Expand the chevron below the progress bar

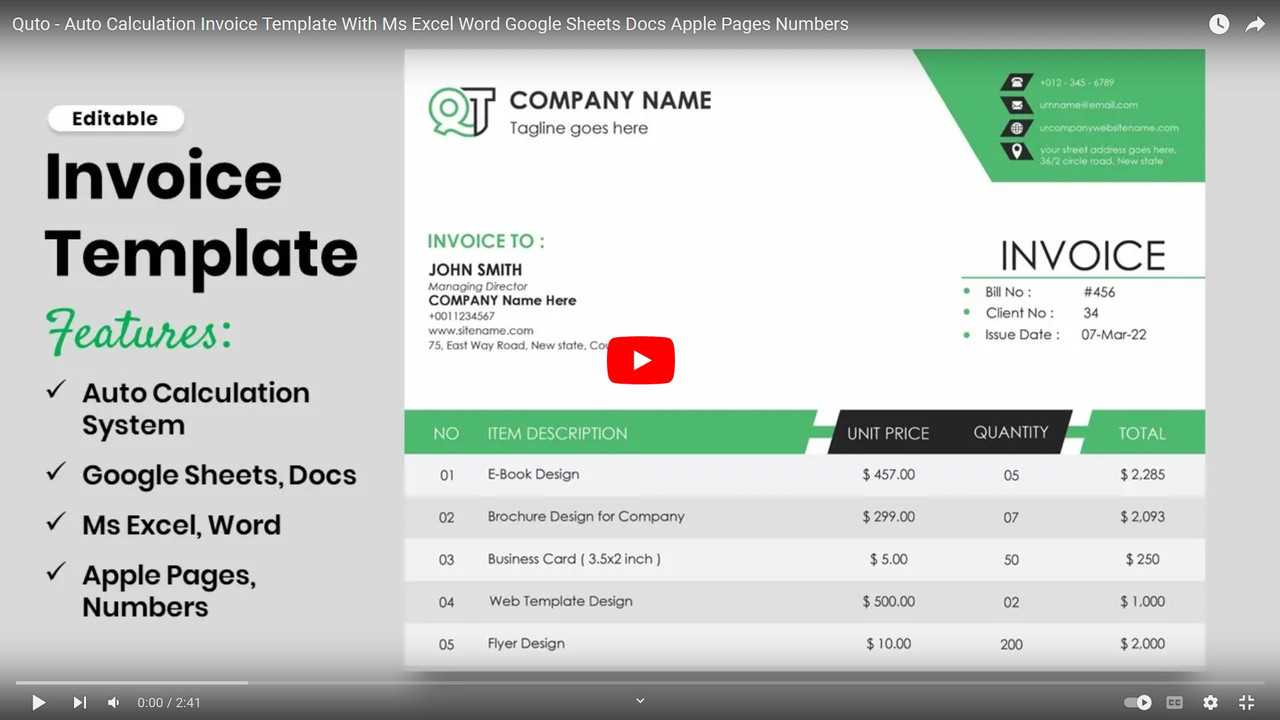(x=640, y=701)
